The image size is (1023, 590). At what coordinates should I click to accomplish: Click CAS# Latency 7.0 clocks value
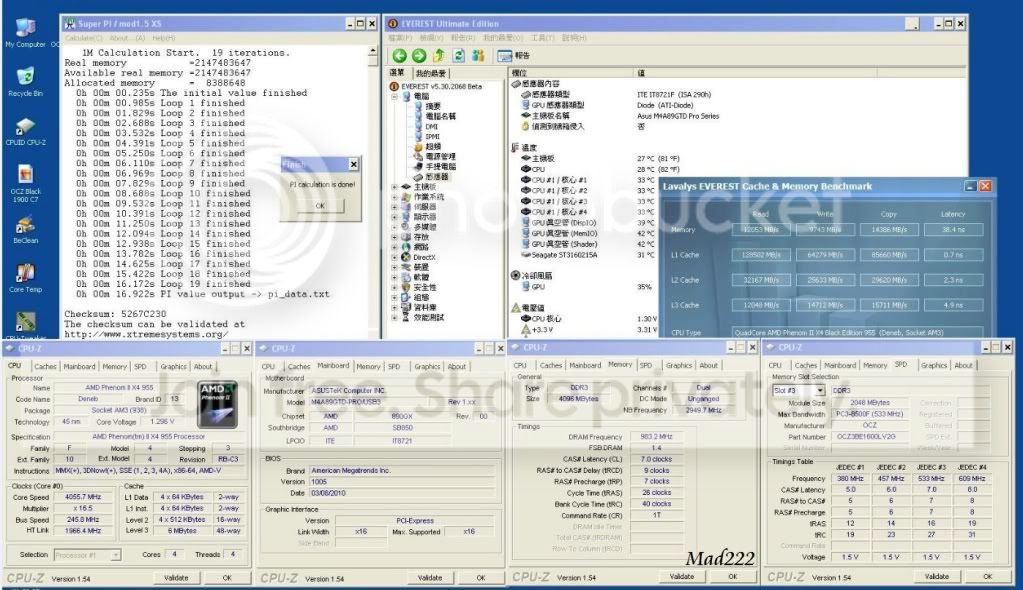pyautogui.click(x=656, y=459)
